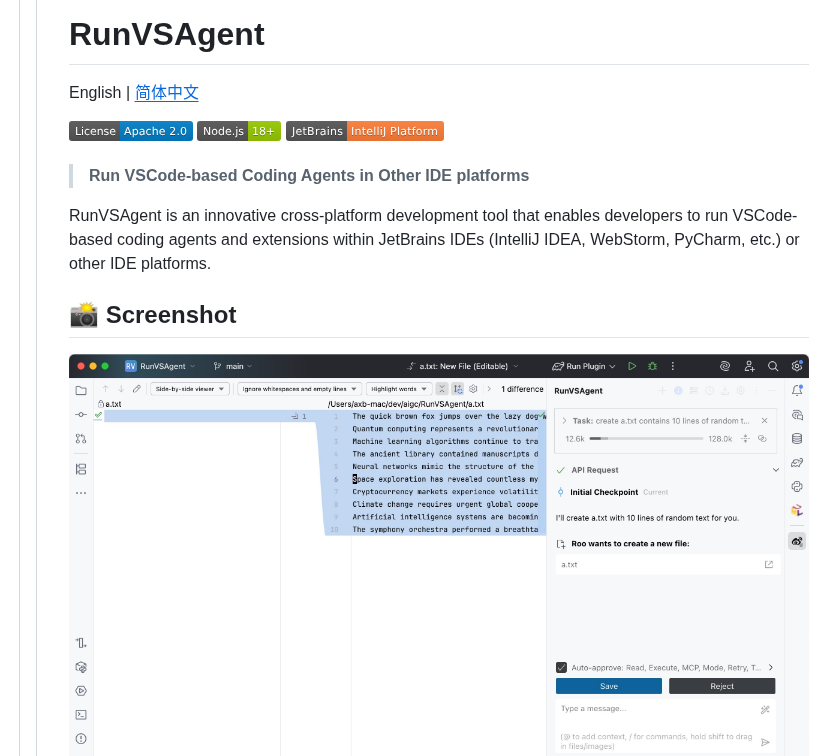Click the '1 difference' label
The width and height of the screenshot is (834, 756).
[x=522, y=389]
